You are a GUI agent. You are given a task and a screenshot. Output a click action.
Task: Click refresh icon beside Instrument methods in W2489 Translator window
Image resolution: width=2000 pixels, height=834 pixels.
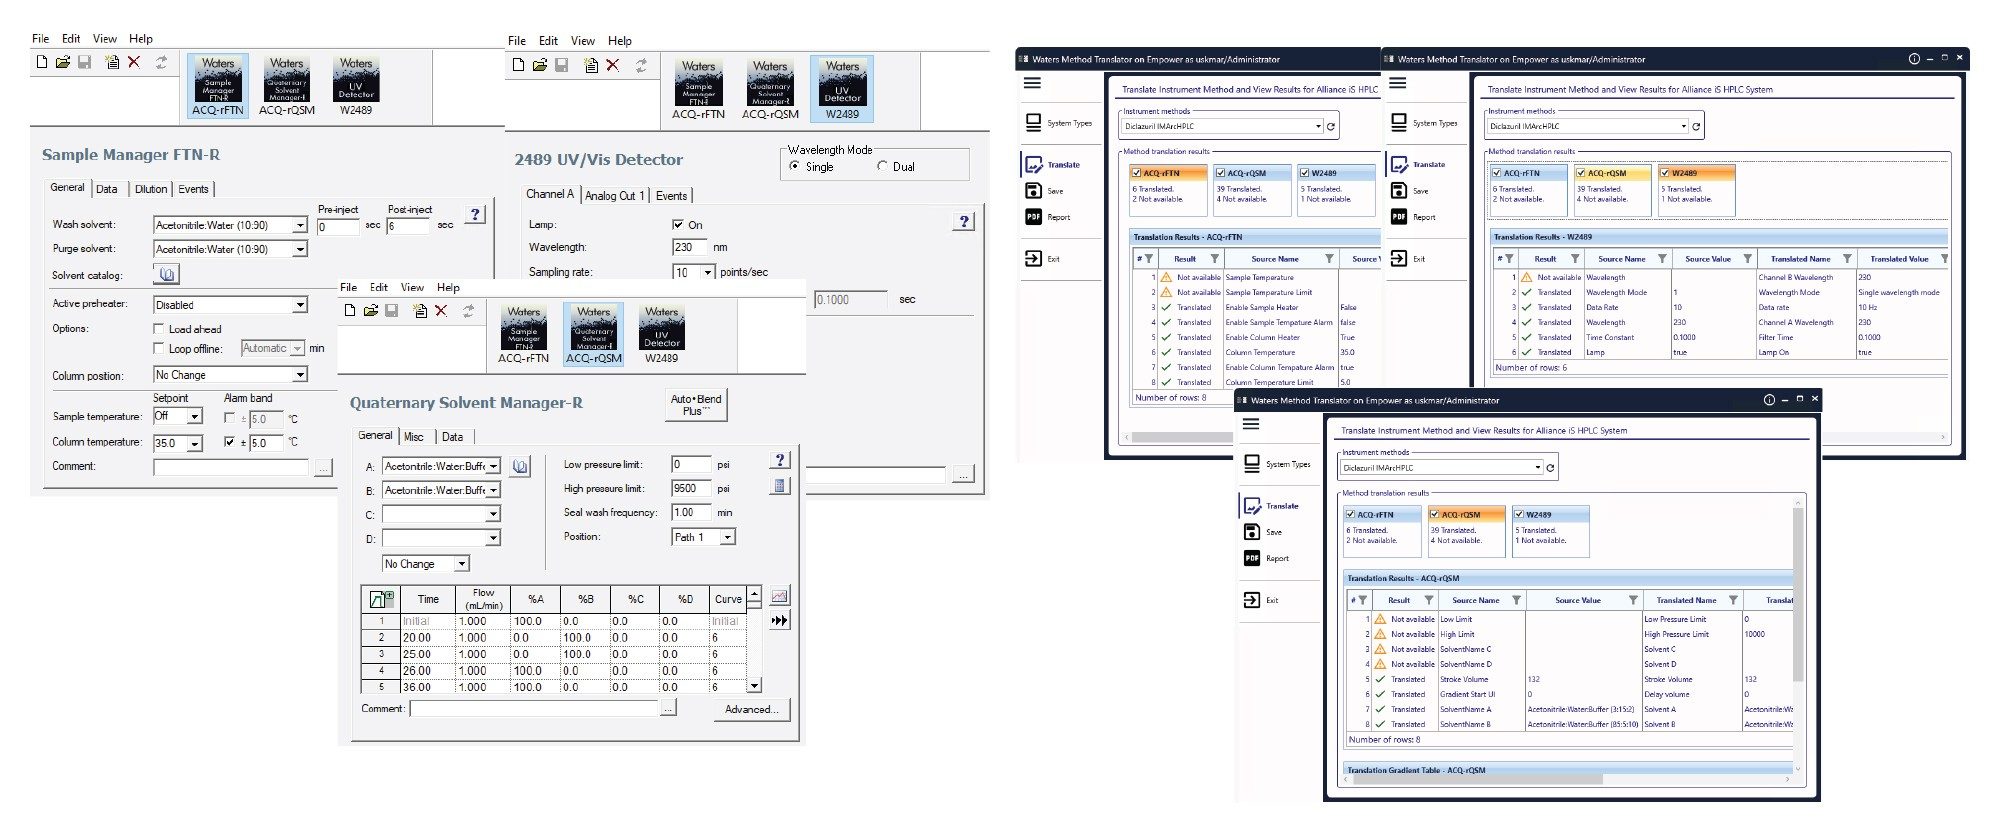click(1697, 126)
